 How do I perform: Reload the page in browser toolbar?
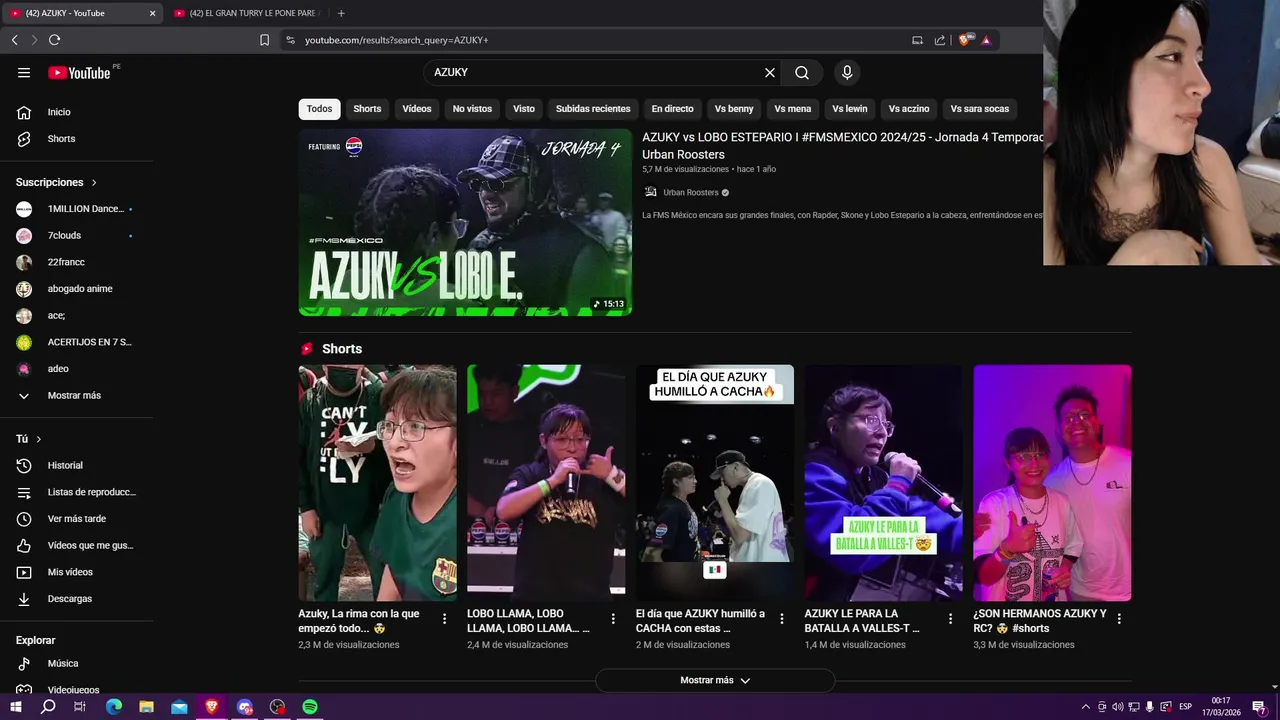tap(54, 40)
